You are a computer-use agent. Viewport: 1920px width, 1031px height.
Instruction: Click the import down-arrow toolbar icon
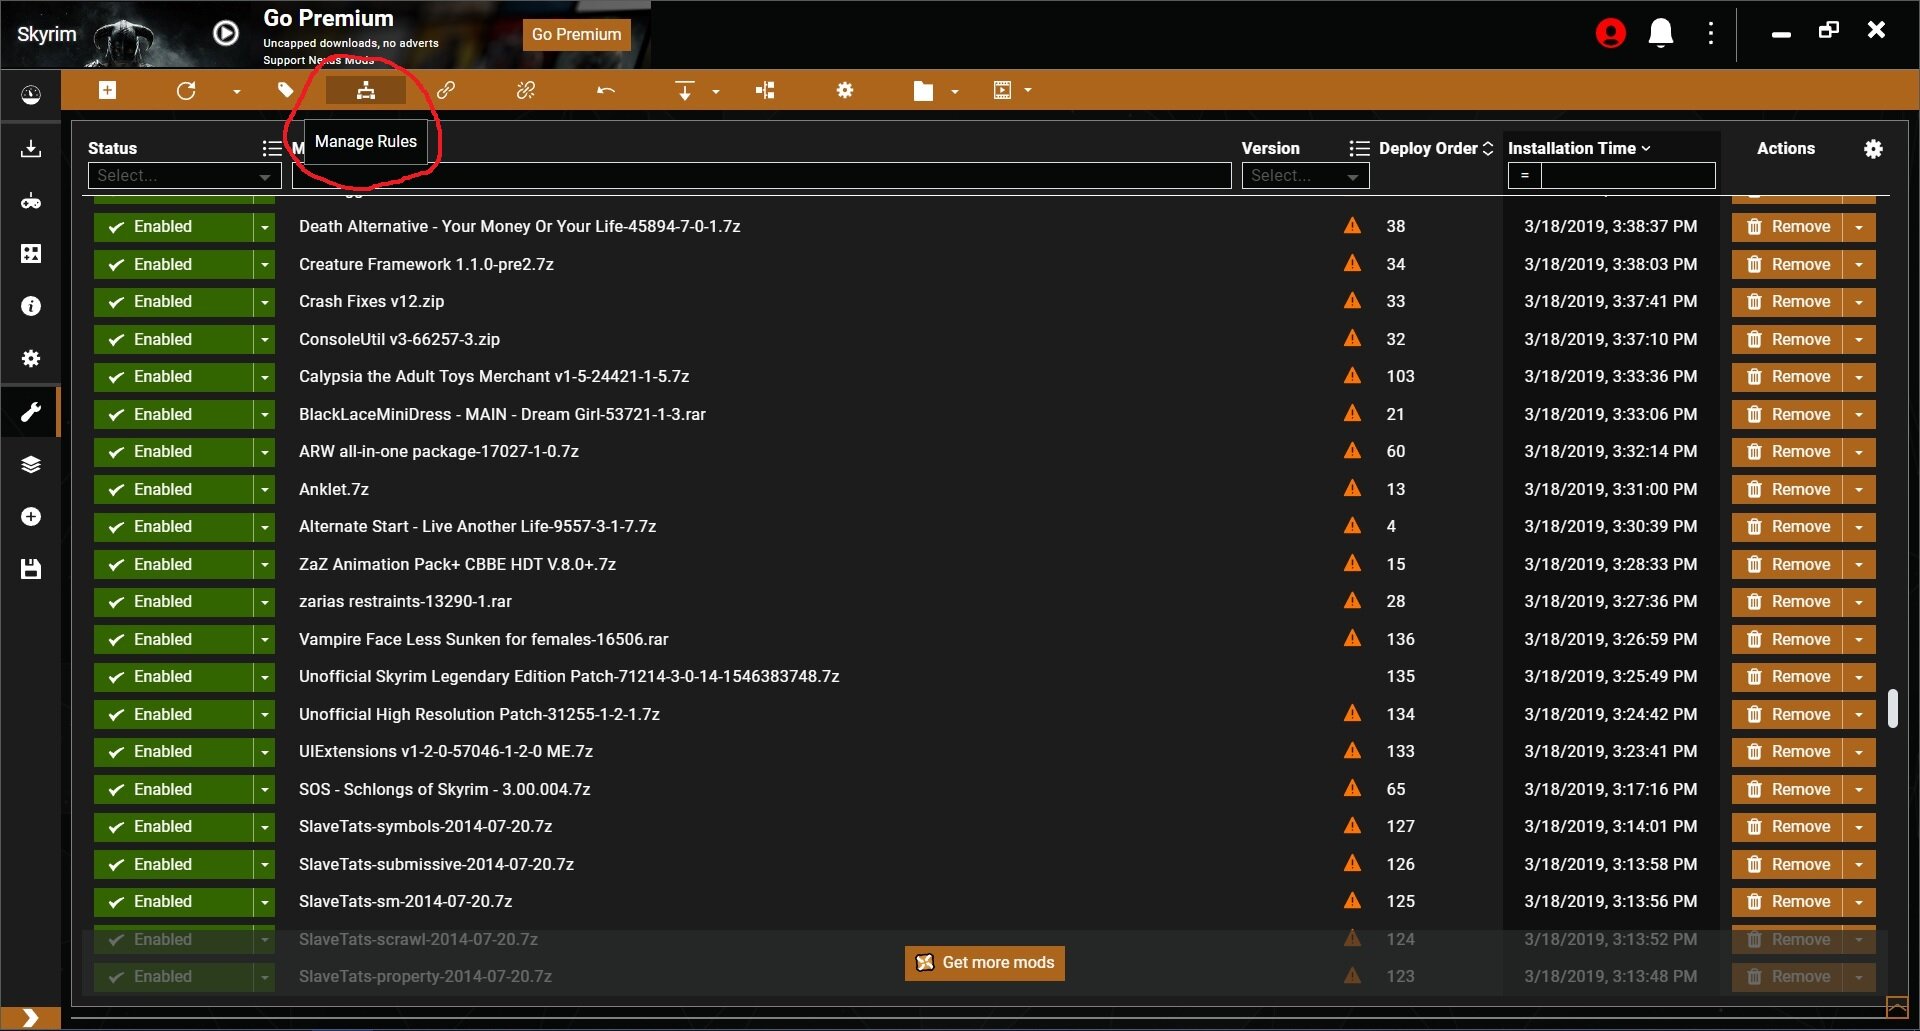pos(685,91)
